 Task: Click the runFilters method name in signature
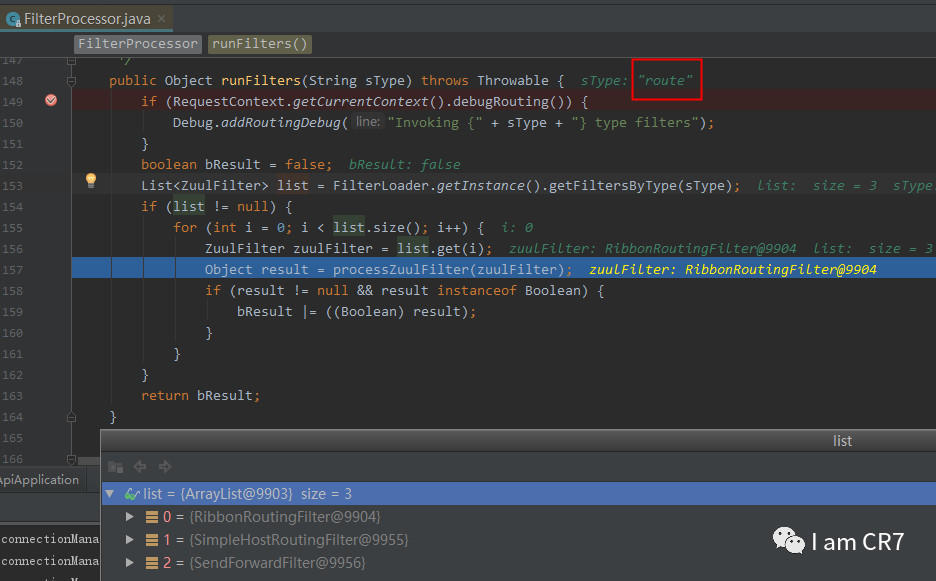click(260, 81)
